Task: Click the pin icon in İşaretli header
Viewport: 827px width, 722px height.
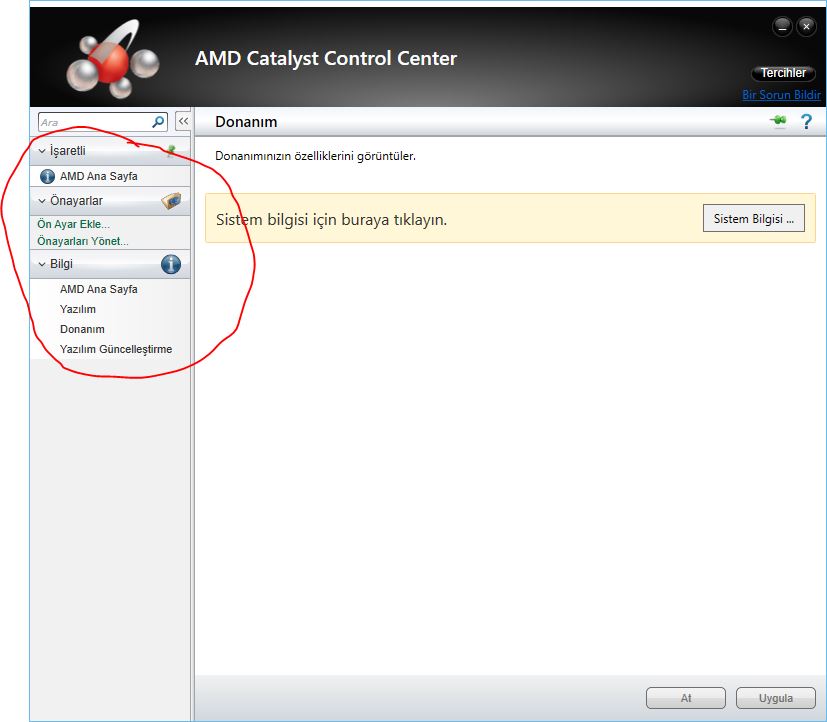Action: 171,151
